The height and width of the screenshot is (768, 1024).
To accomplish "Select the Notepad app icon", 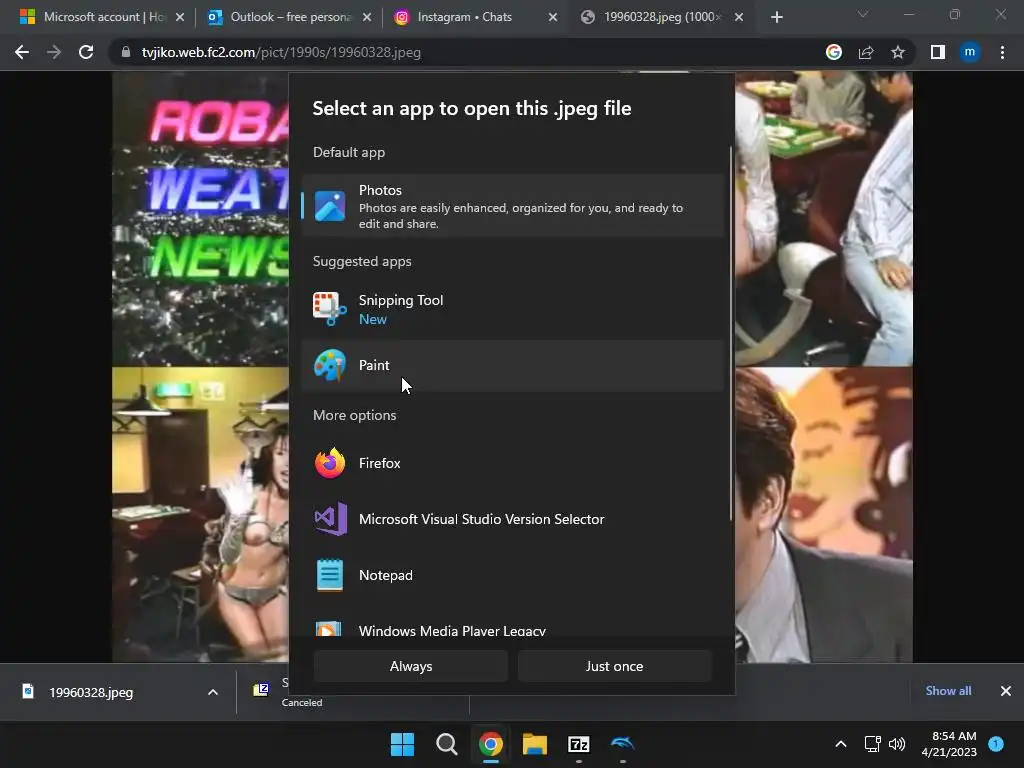I will coord(330,575).
